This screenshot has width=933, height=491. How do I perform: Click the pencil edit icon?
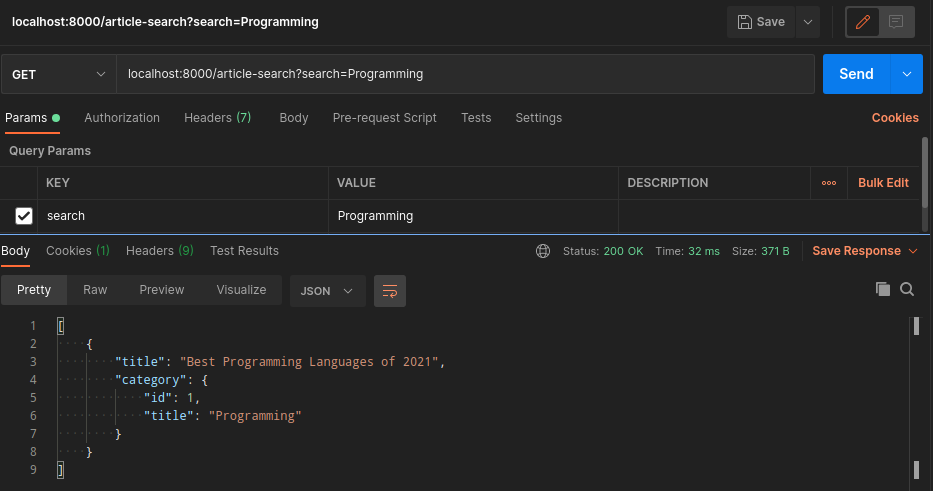coord(862,22)
